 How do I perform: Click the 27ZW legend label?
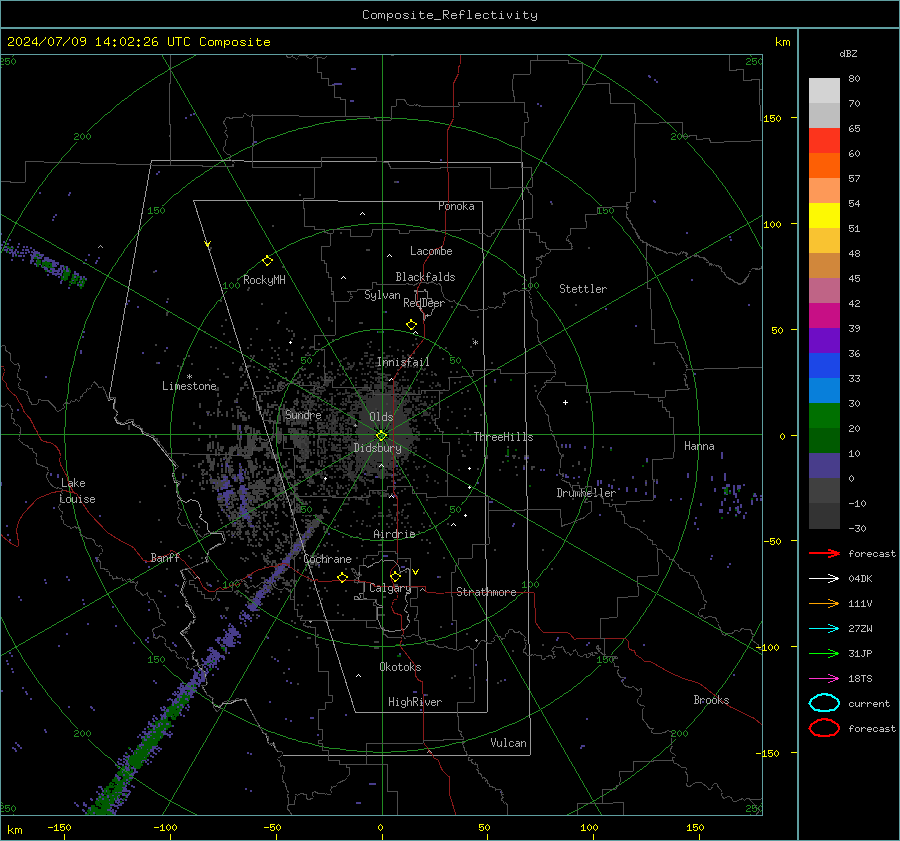coord(860,629)
